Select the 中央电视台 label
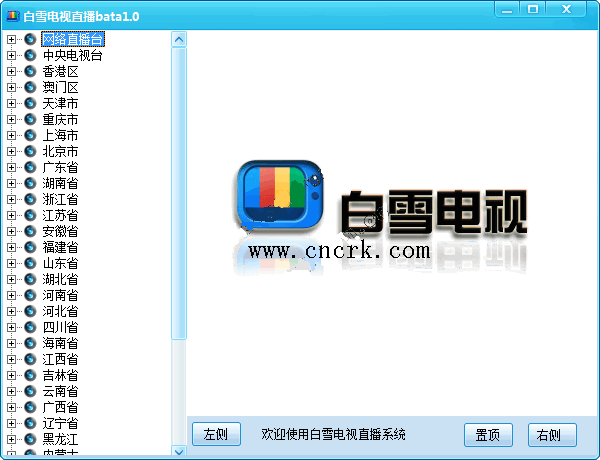 coord(73,55)
